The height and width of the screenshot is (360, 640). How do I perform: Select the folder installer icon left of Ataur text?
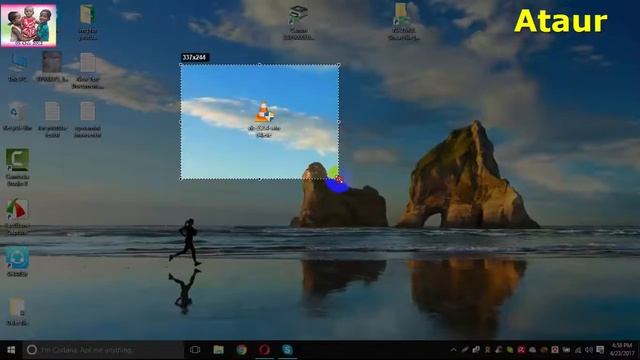click(x=404, y=22)
